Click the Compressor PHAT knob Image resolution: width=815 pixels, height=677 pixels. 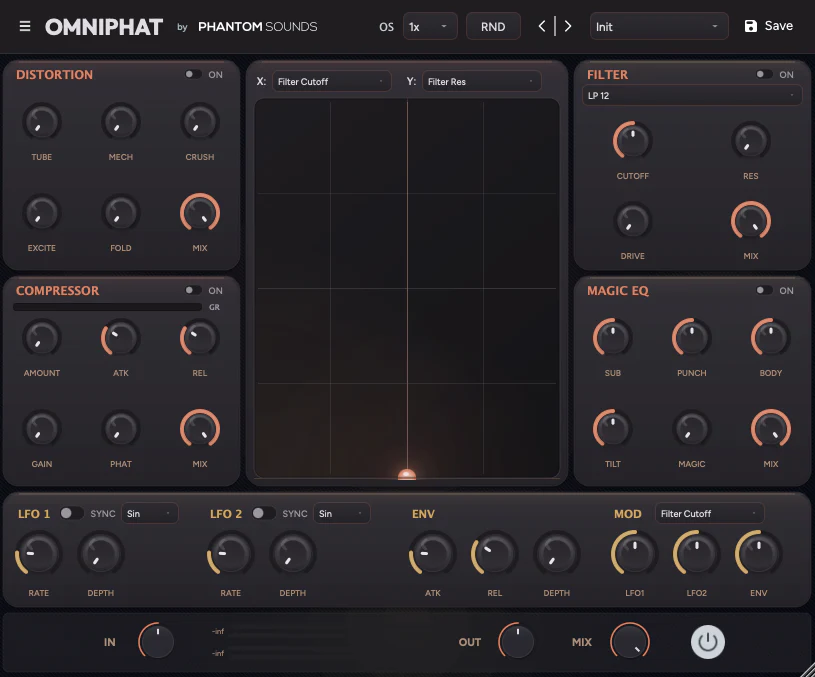point(120,429)
